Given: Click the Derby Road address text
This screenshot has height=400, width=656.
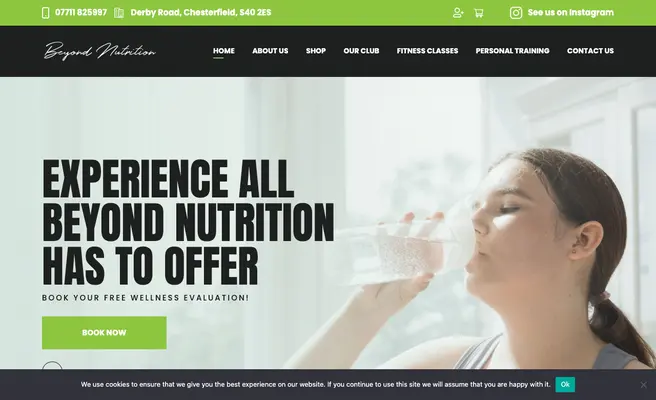Looking at the screenshot, I should pyautogui.click(x=201, y=13).
